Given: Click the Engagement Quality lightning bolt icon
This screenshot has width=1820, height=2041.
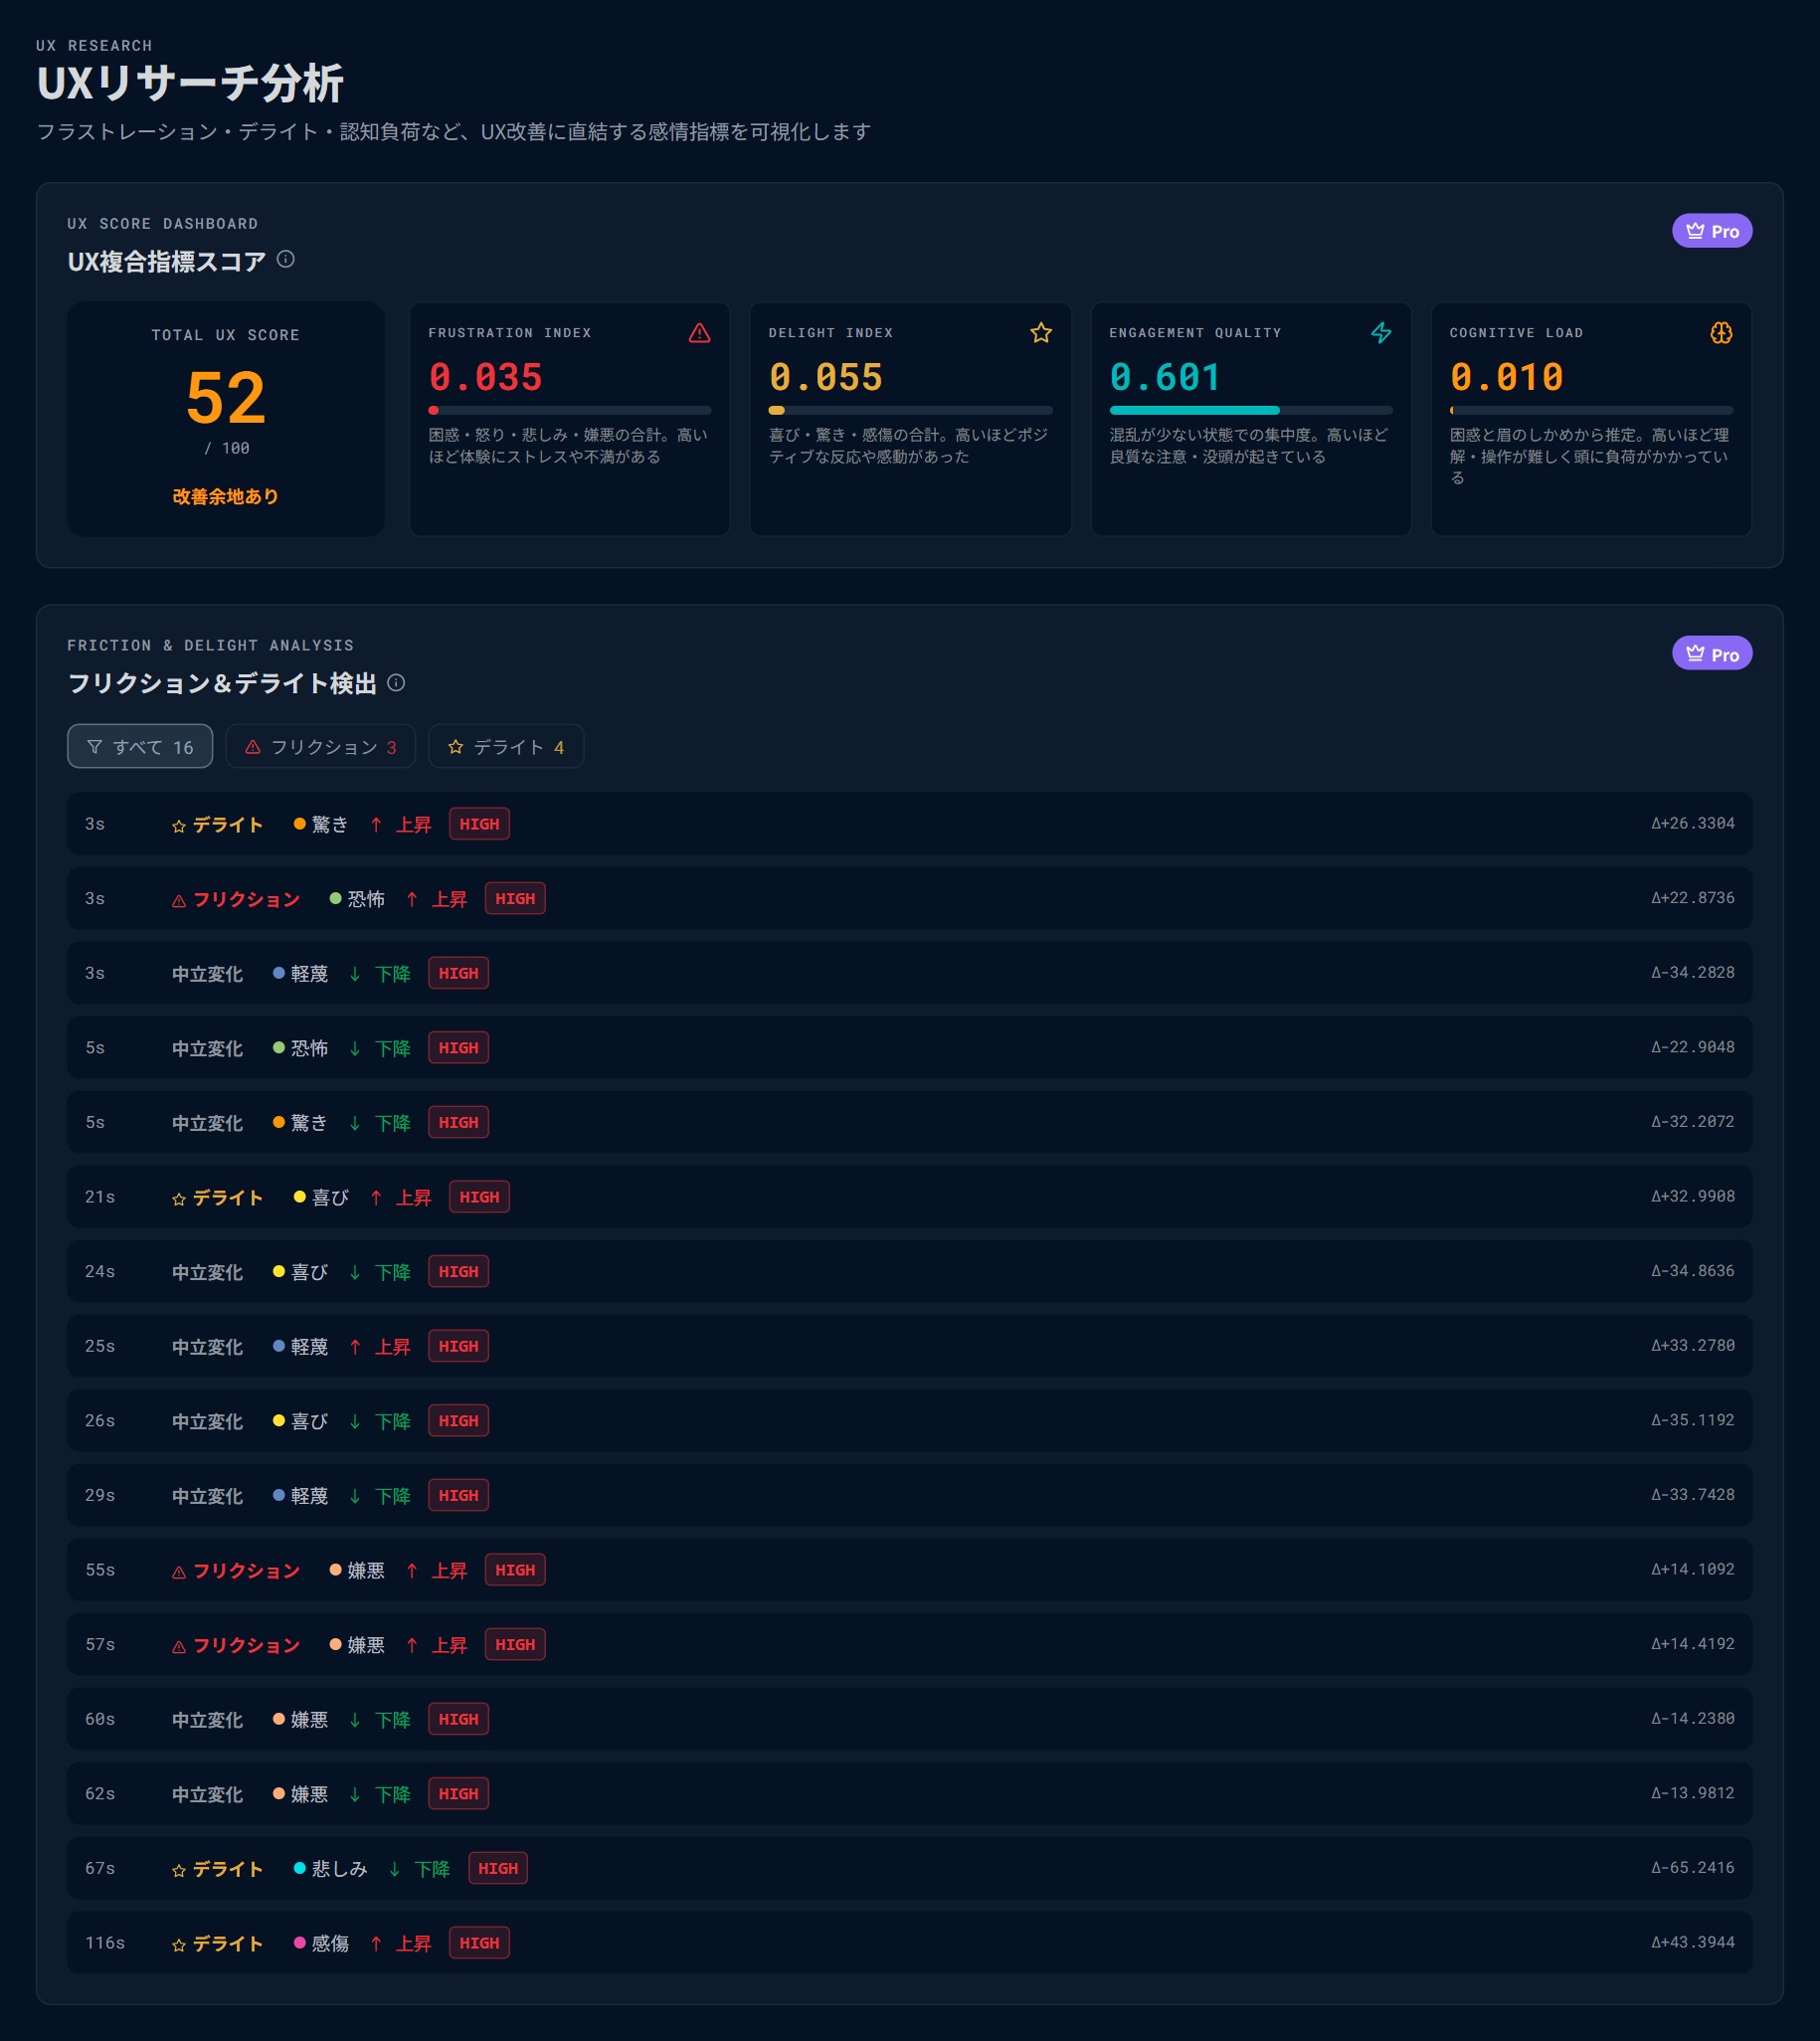Looking at the screenshot, I should [1381, 333].
